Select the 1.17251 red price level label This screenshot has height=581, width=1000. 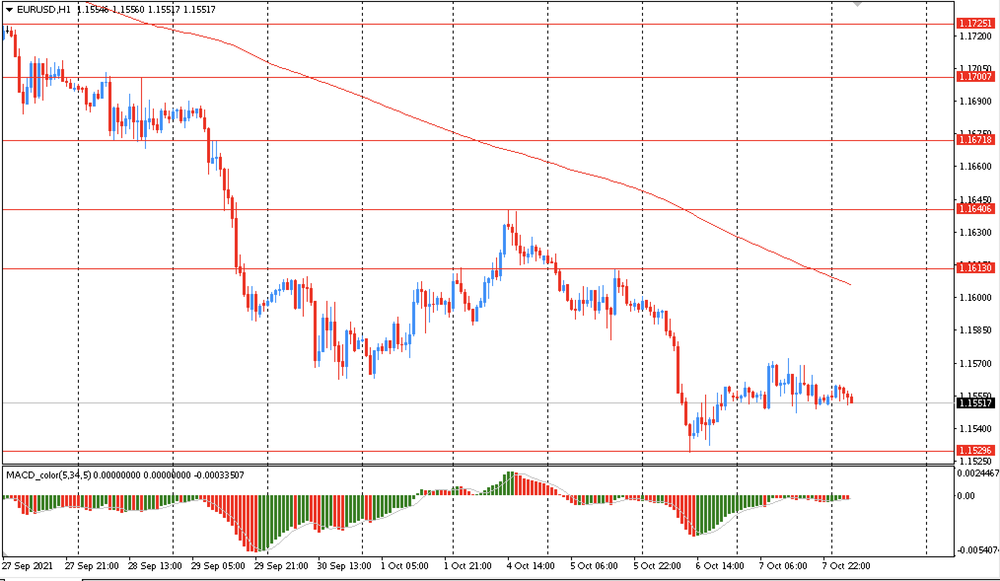tap(975, 24)
